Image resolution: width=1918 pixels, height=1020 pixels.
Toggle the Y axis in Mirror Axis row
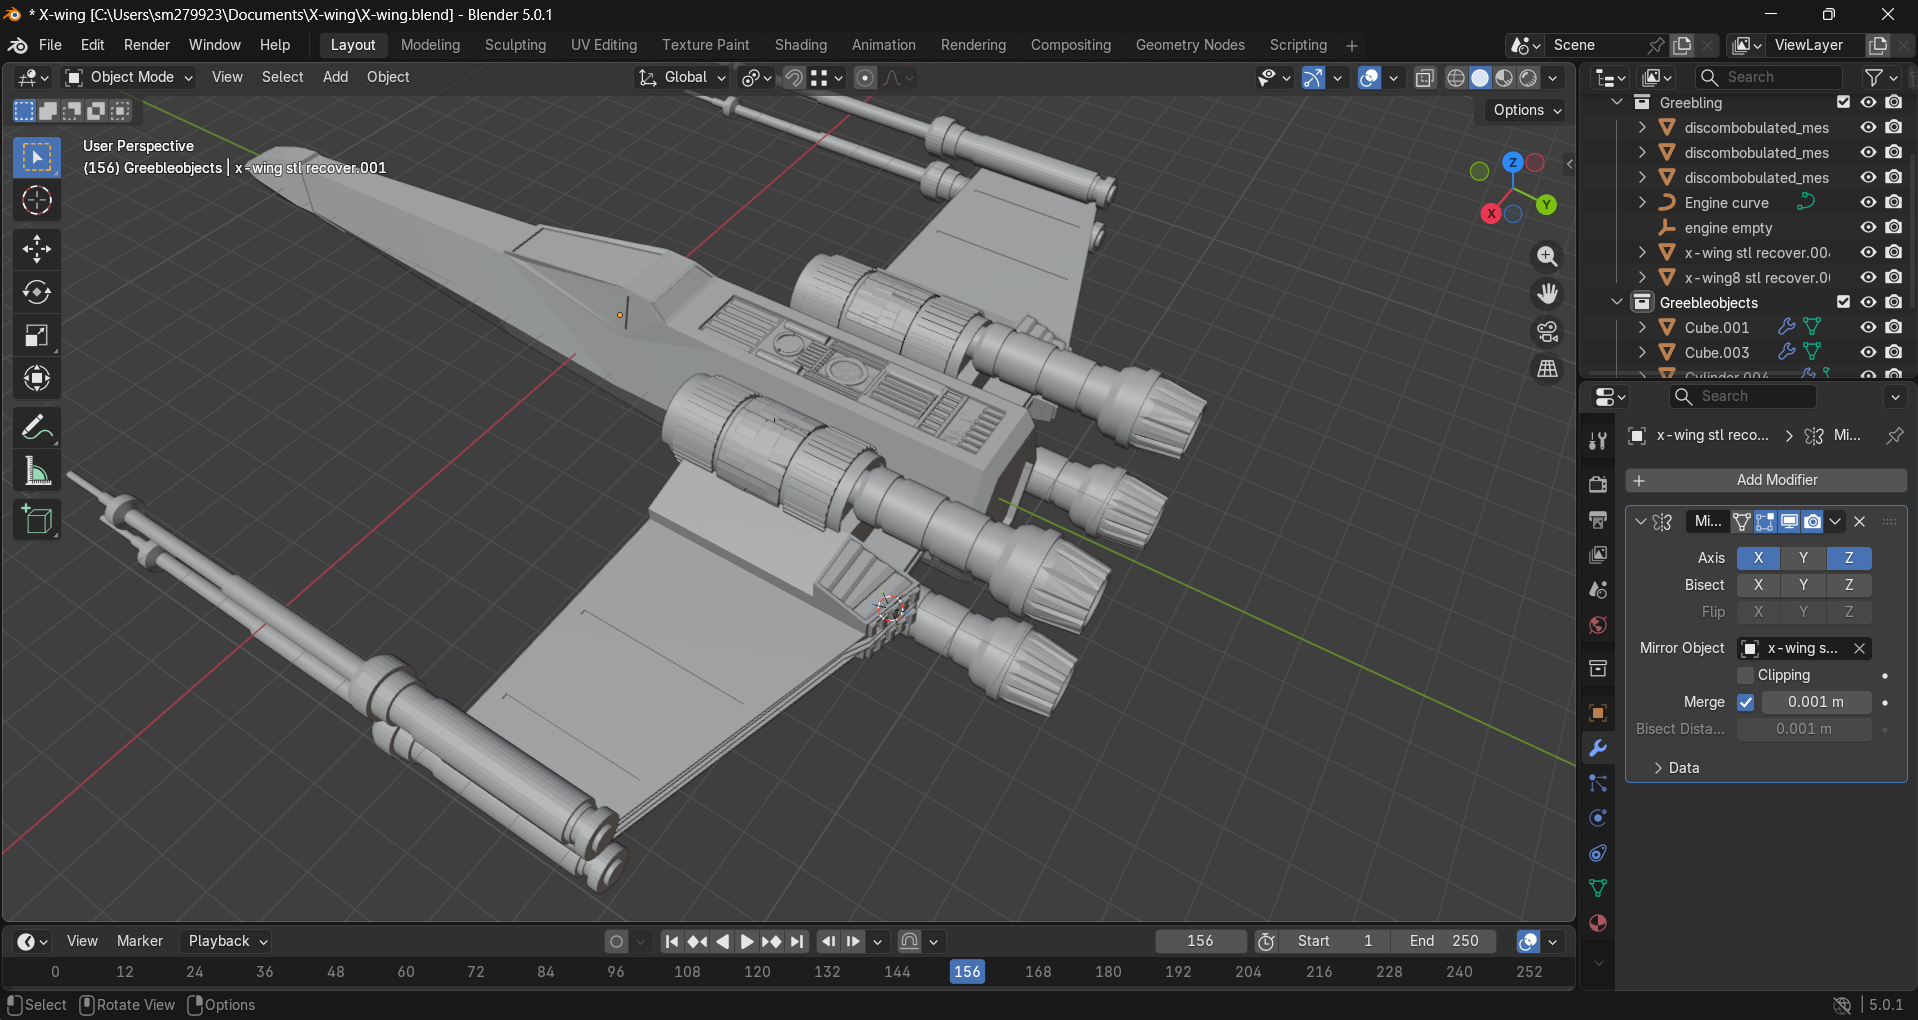pos(1803,558)
